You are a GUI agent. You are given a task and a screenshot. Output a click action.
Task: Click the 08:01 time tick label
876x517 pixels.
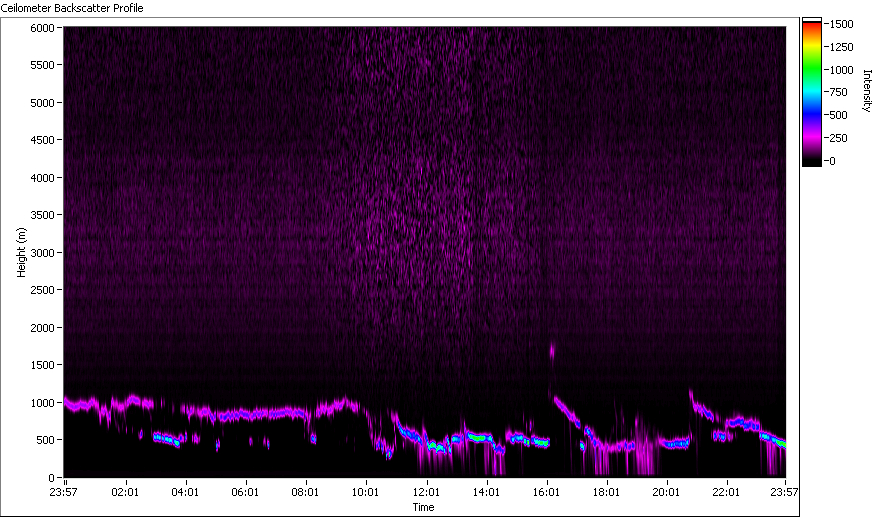pos(305,492)
